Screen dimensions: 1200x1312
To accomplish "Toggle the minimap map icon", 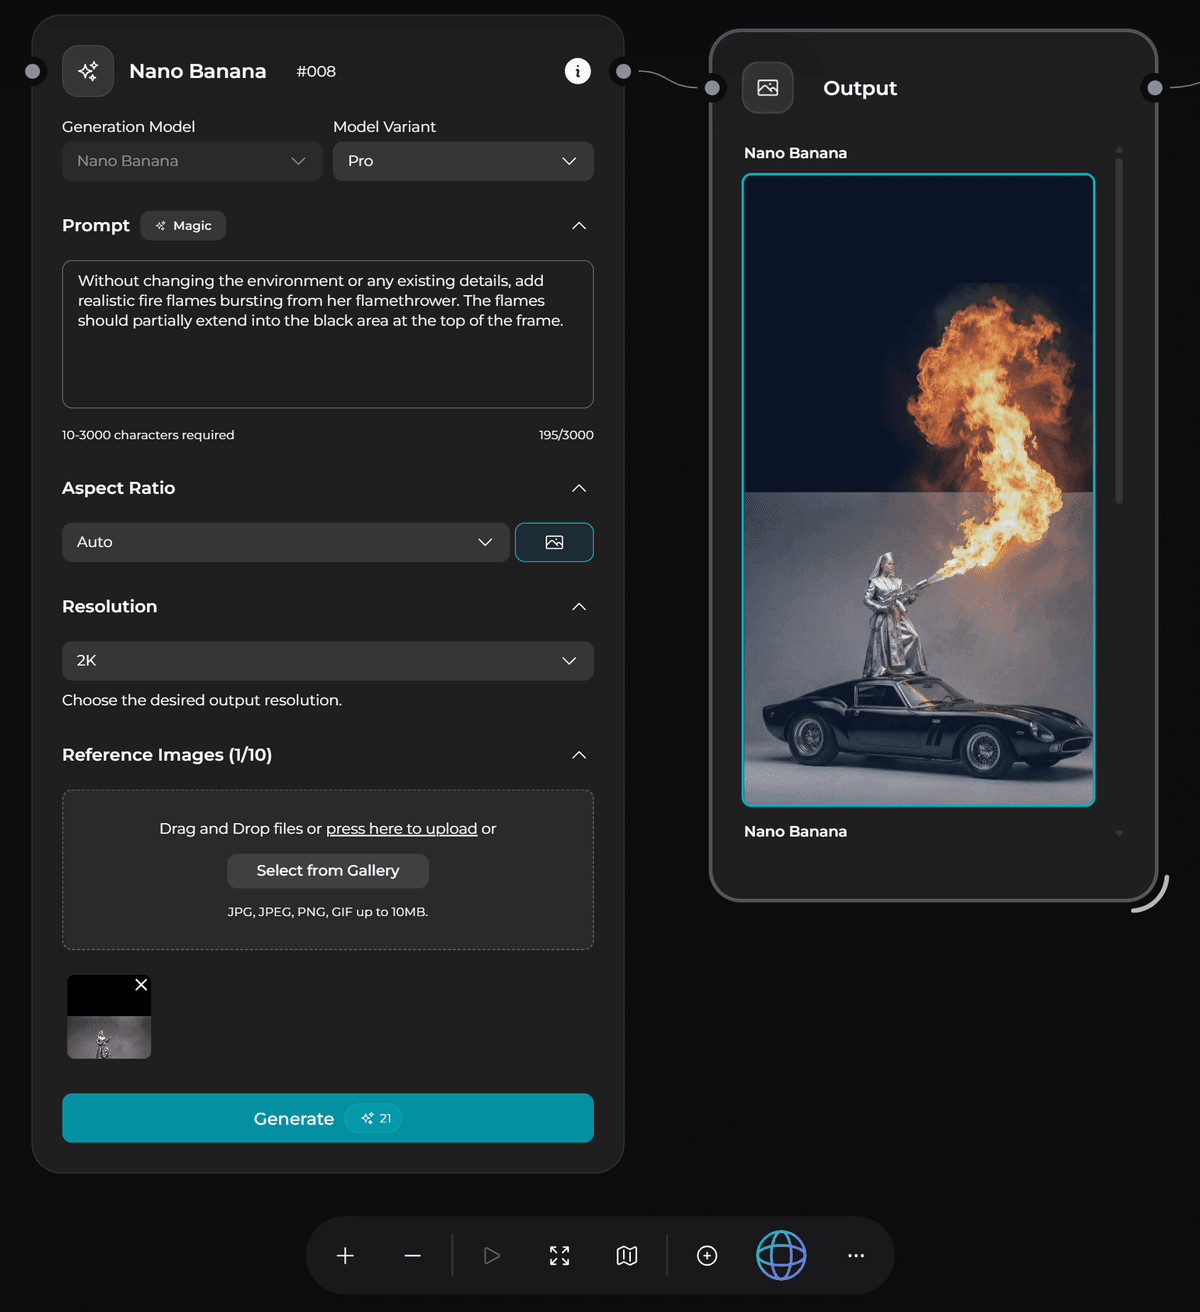I will tap(627, 1256).
